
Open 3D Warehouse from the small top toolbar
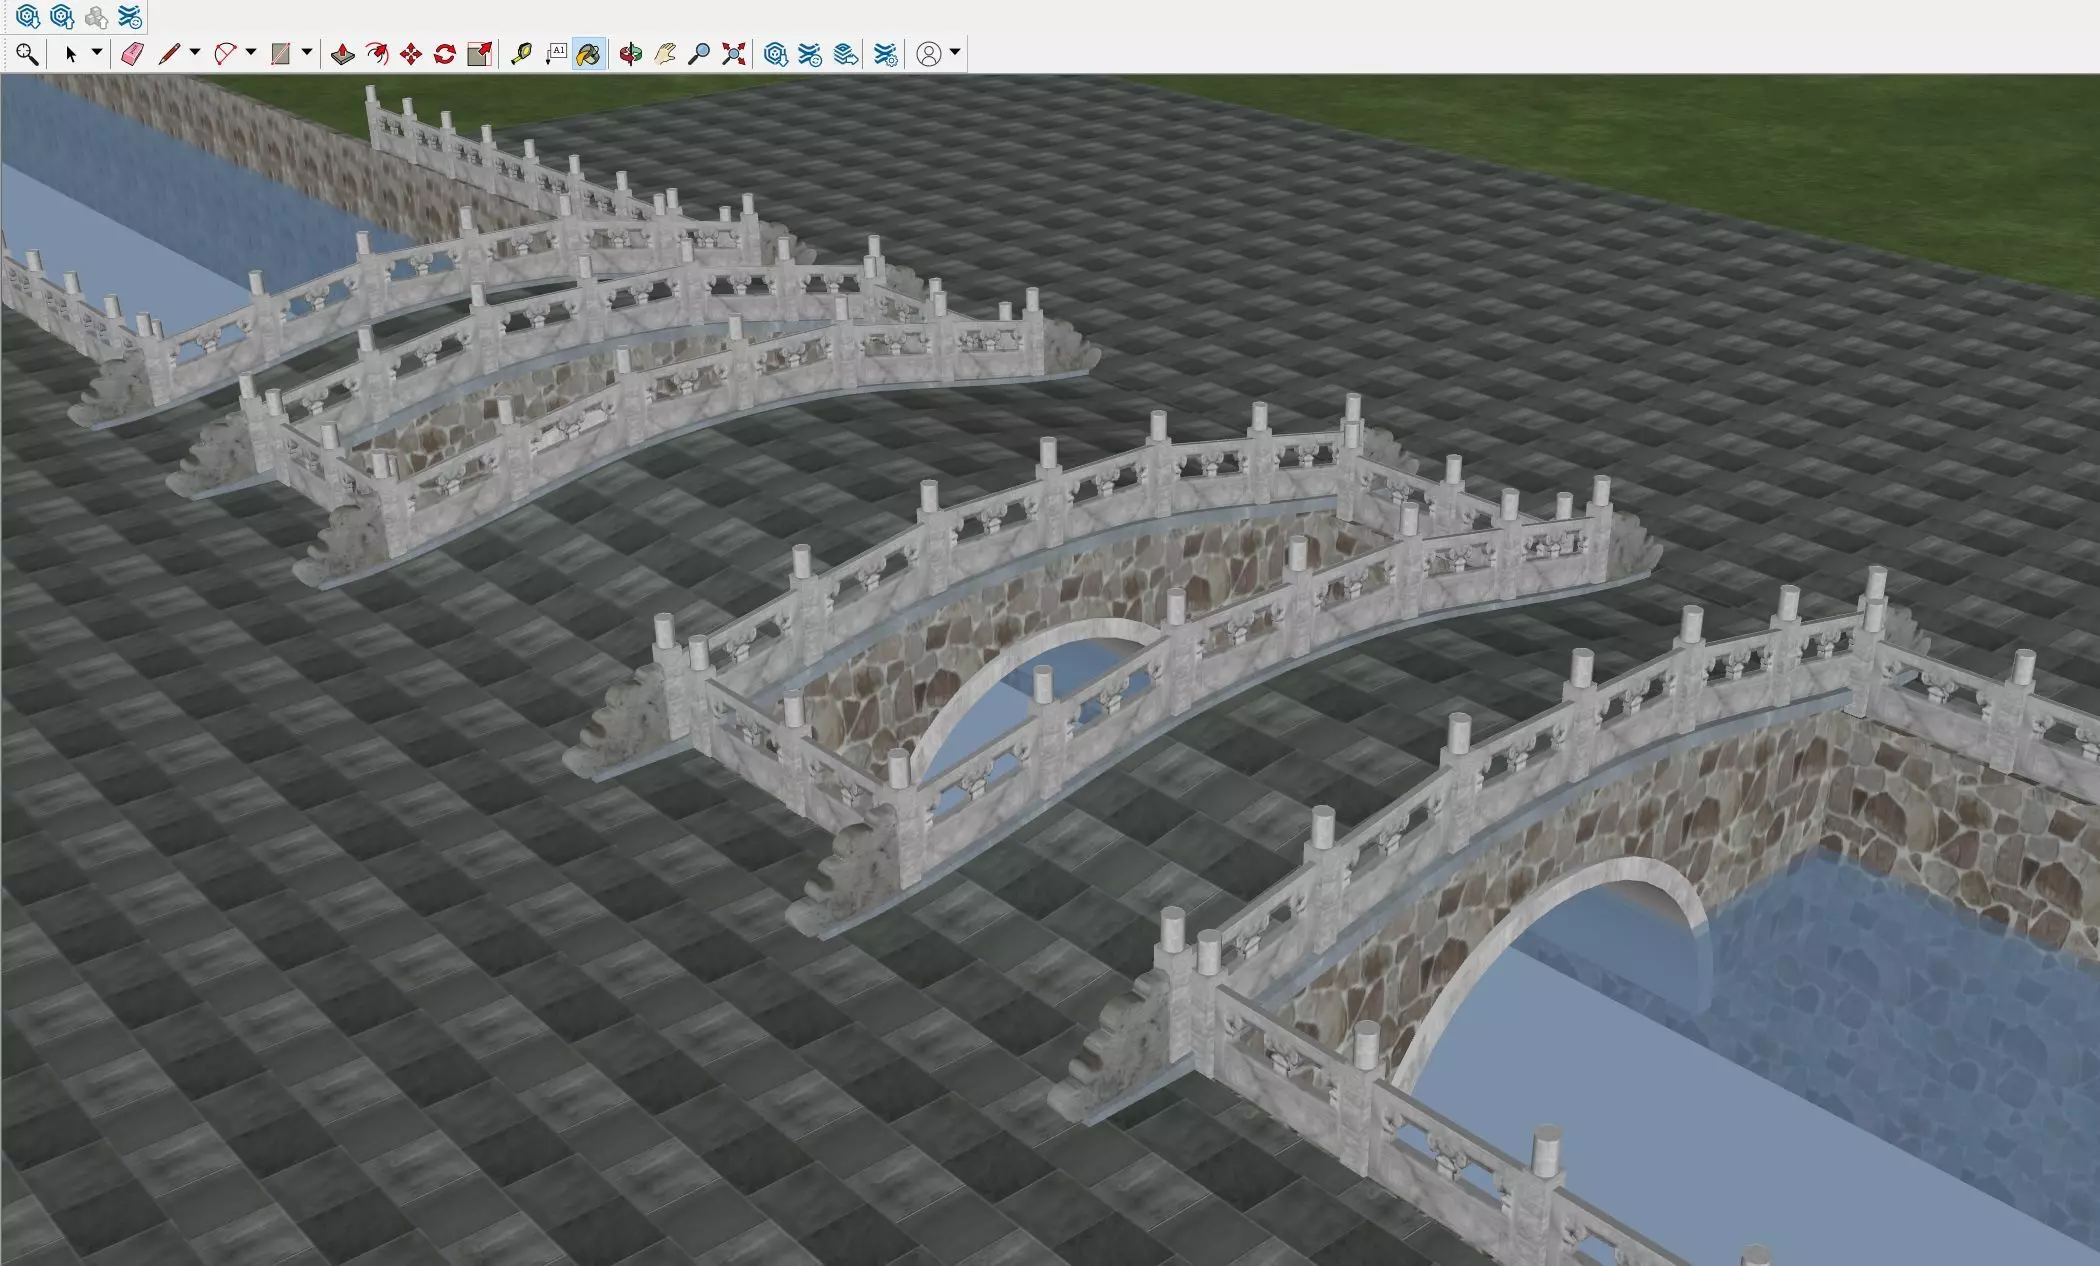[28, 17]
